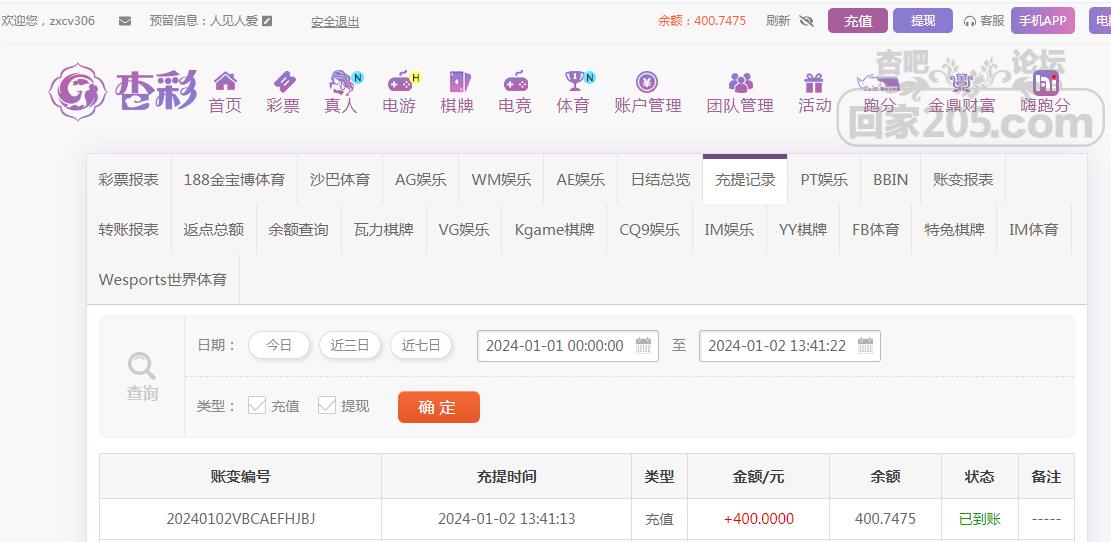Screen dimensions: 1111x542
Task: Open the lottery (彩票) ticket icon
Action: 283,82
